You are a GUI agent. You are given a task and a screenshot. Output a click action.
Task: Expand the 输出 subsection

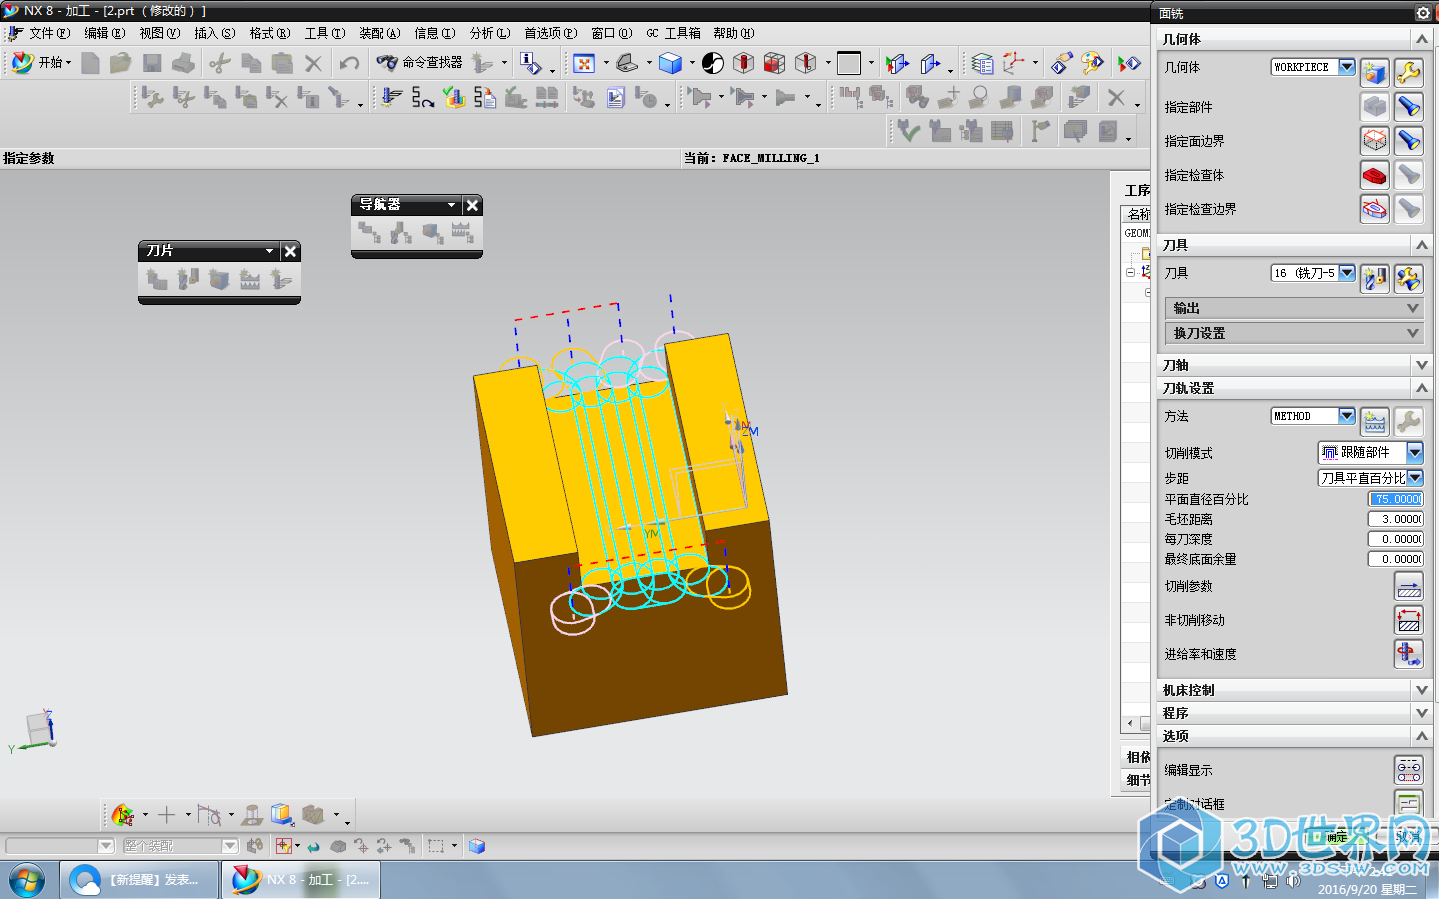(x=1294, y=308)
